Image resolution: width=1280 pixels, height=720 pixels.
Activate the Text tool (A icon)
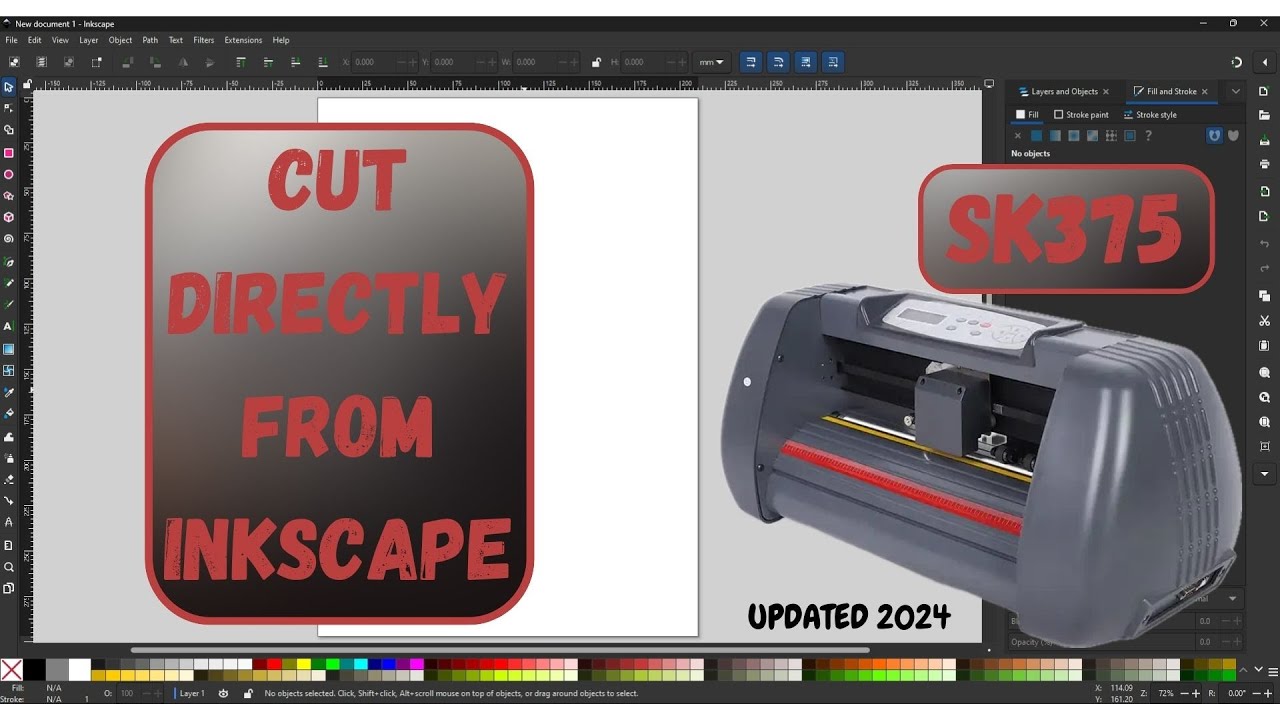pos(9,326)
